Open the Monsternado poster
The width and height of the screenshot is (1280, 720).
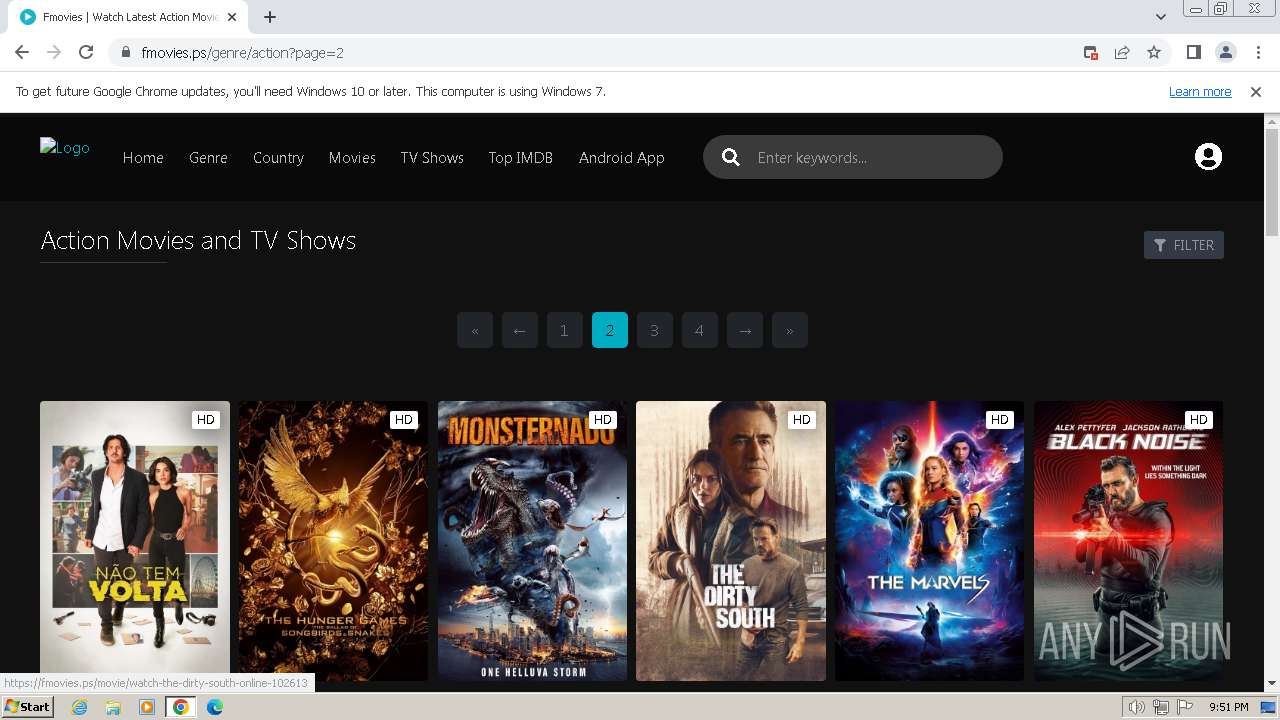(532, 541)
